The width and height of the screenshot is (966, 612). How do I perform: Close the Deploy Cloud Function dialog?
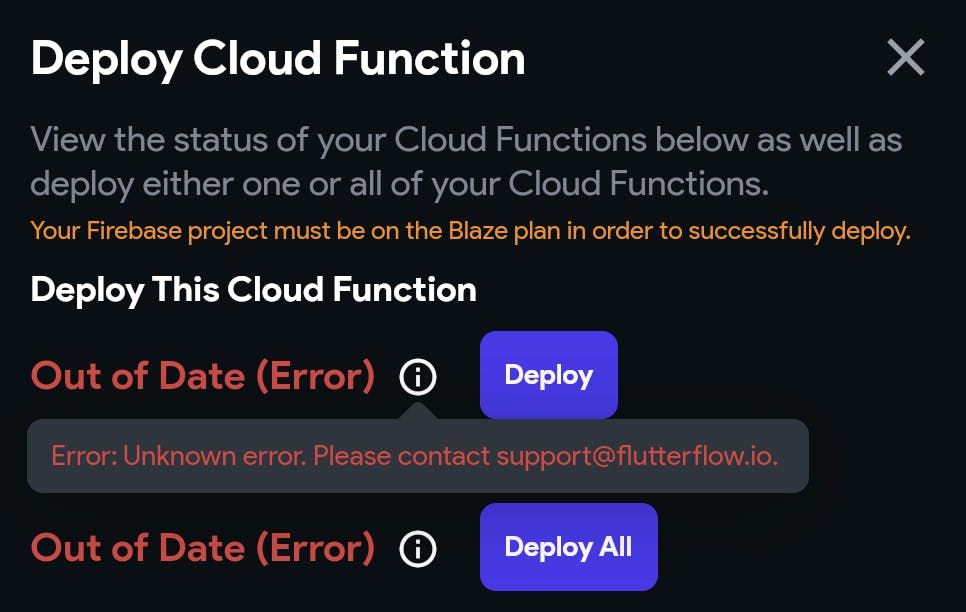905,59
